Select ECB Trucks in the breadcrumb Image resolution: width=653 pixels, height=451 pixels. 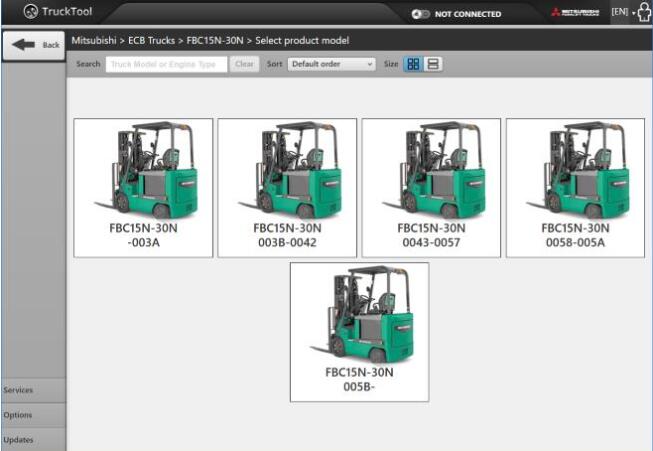click(x=151, y=40)
